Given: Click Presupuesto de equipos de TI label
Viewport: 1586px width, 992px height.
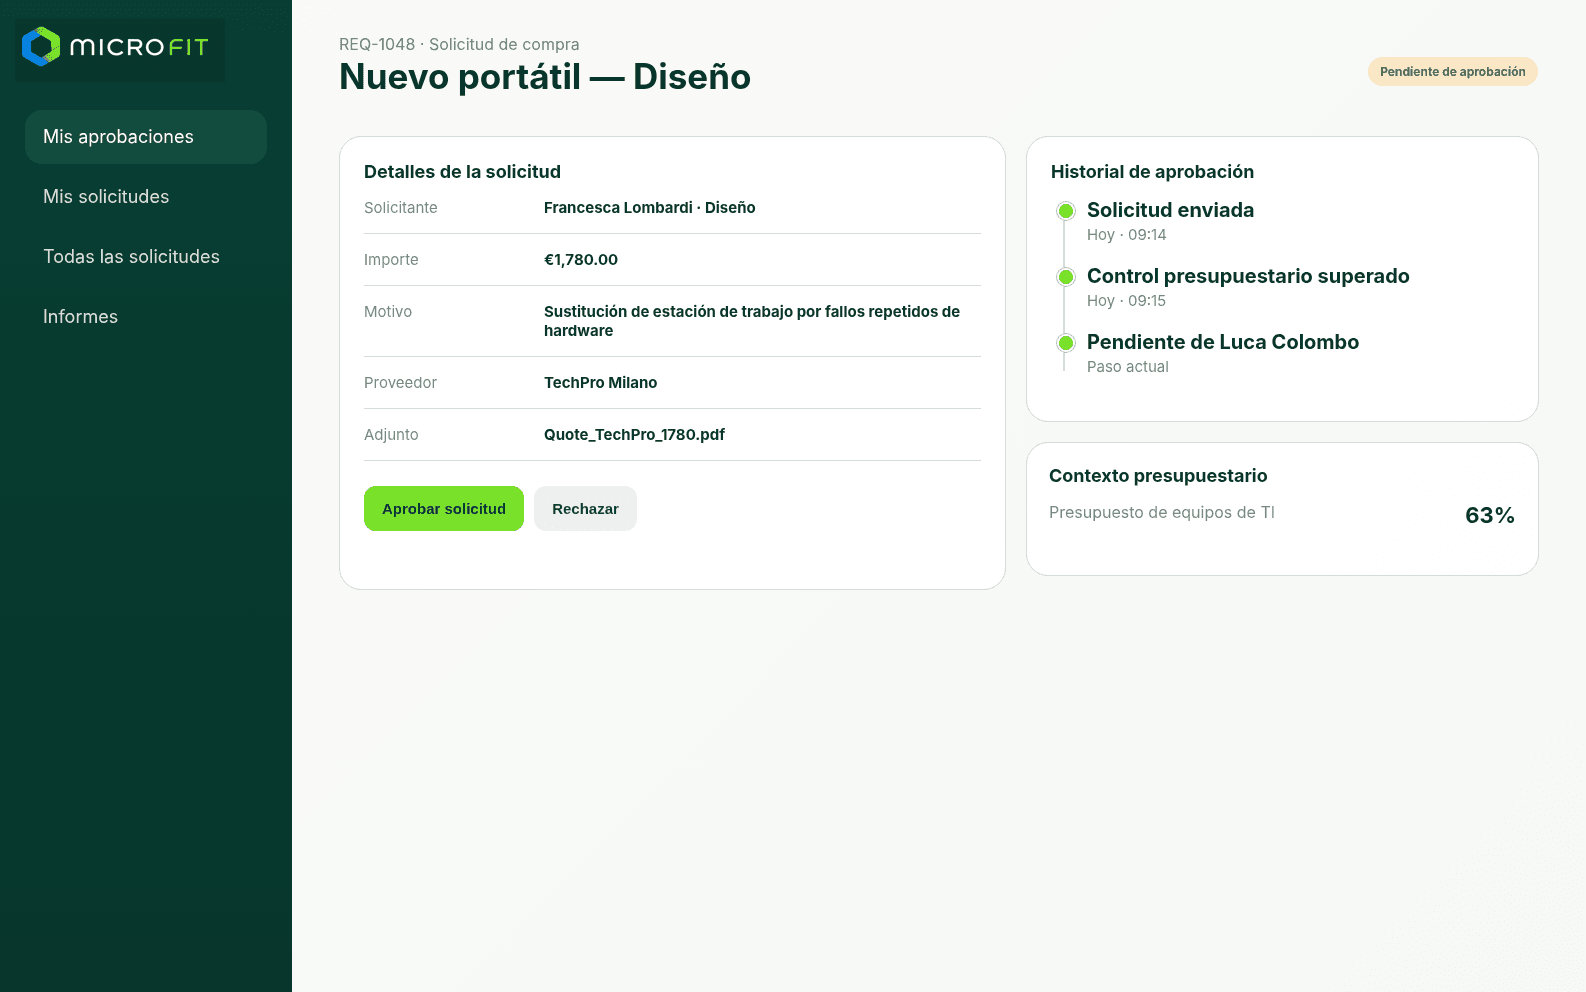Looking at the screenshot, I should coord(1162,513).
